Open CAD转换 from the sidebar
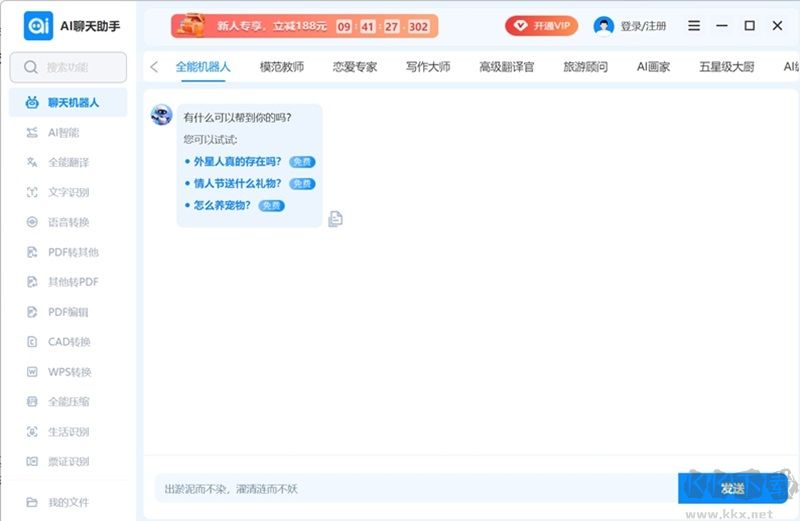The height and width of the screenshot is (521, 800). 68,342
